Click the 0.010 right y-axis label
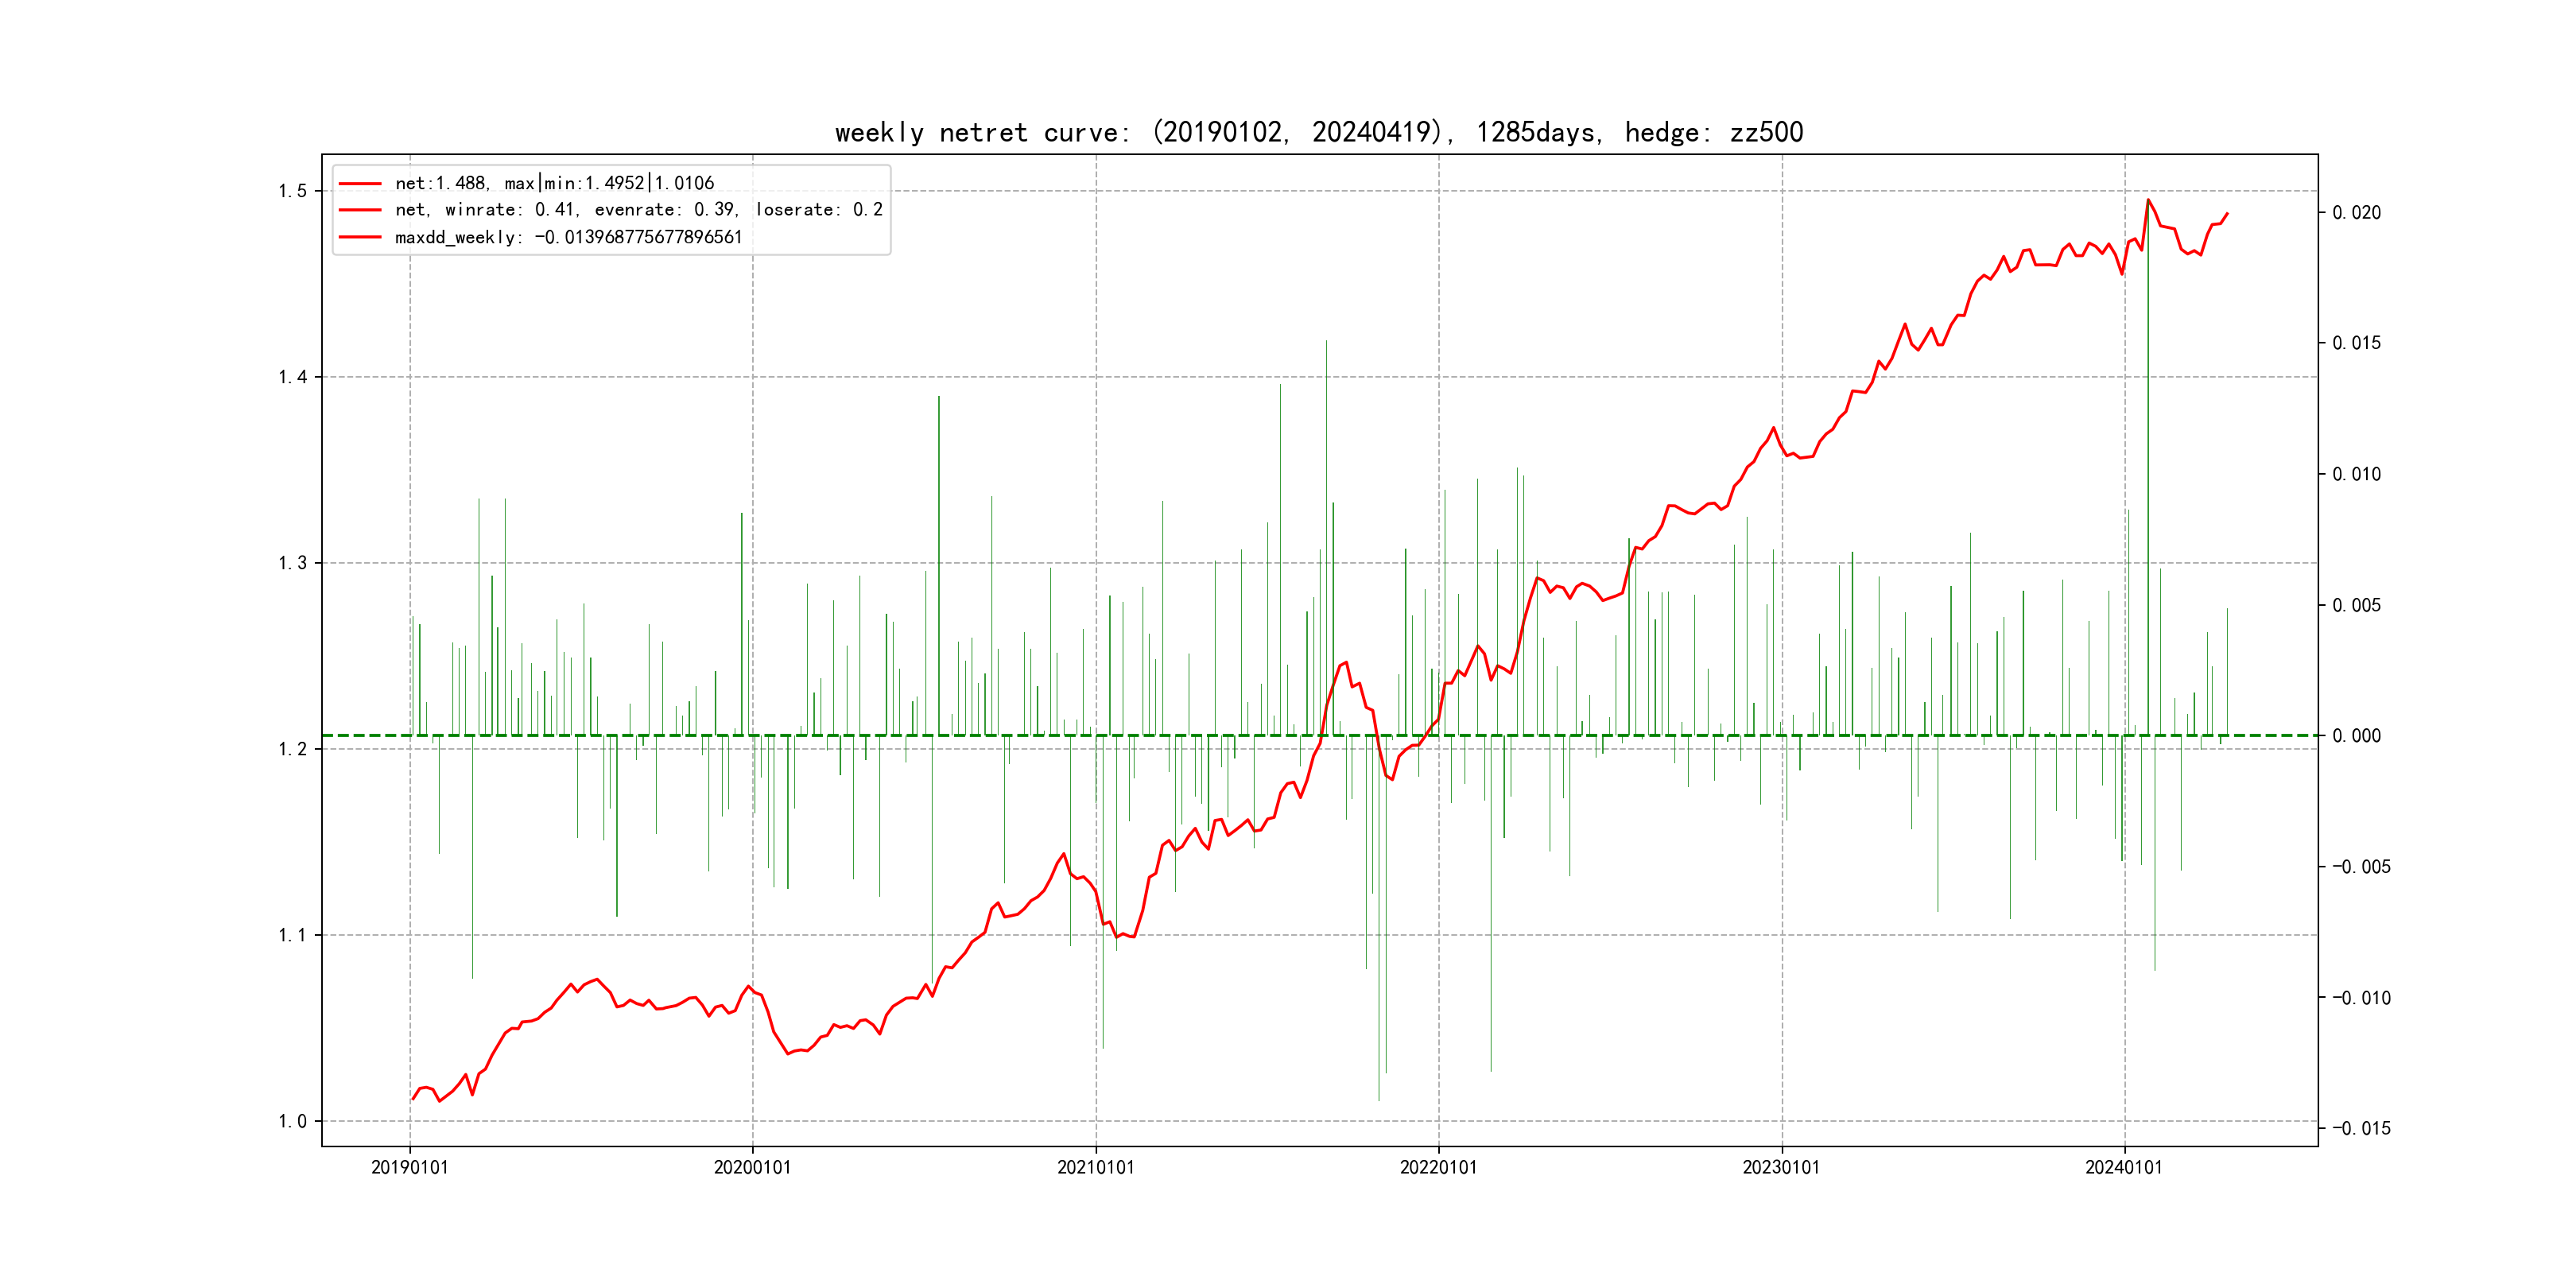The height and width of the screenshot is (1288, 2576). (x=2356, y=474)
